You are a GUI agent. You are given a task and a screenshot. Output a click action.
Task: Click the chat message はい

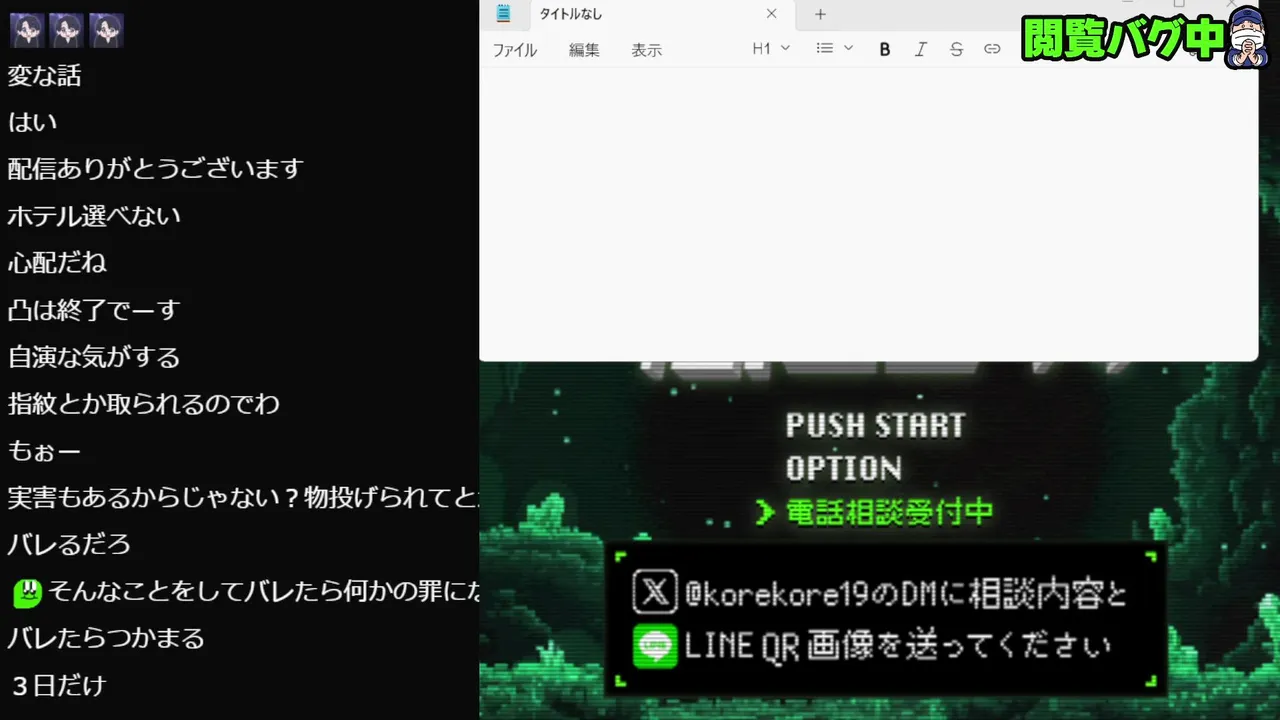click(x=33, y=123)
